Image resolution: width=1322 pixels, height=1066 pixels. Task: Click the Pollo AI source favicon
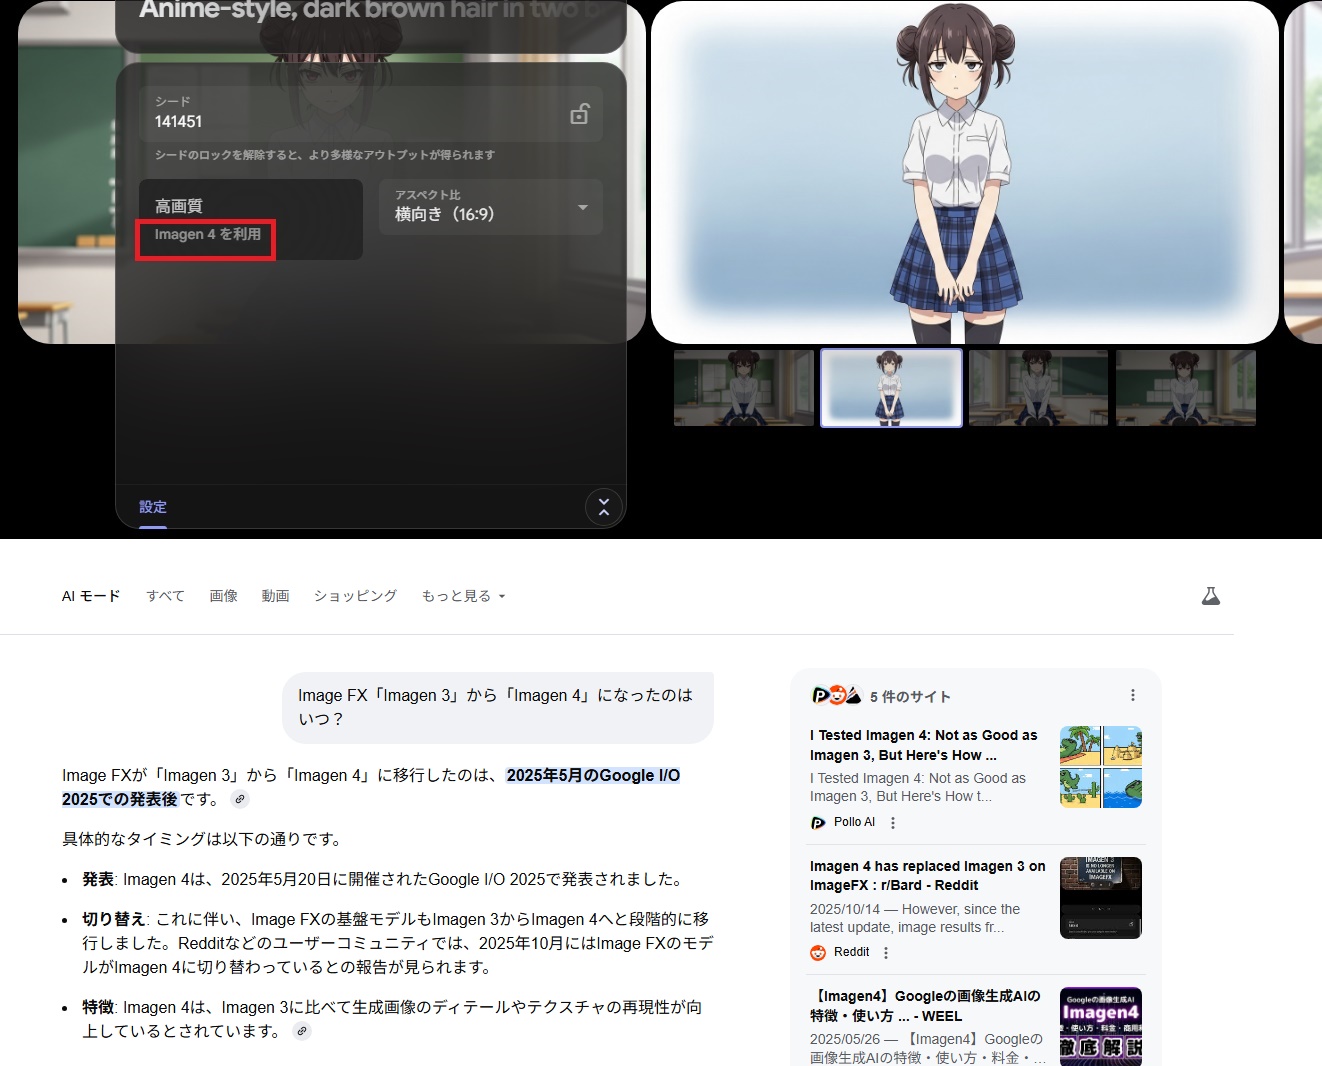point(818,823)
